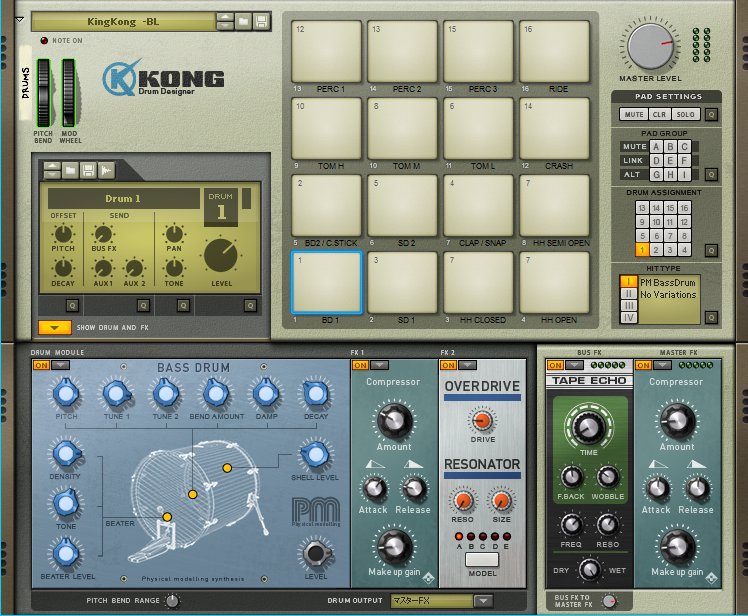The image size is (748, 616).
Task: Mute the selected pad with MUTE button
Action: (x=634, y=115)
